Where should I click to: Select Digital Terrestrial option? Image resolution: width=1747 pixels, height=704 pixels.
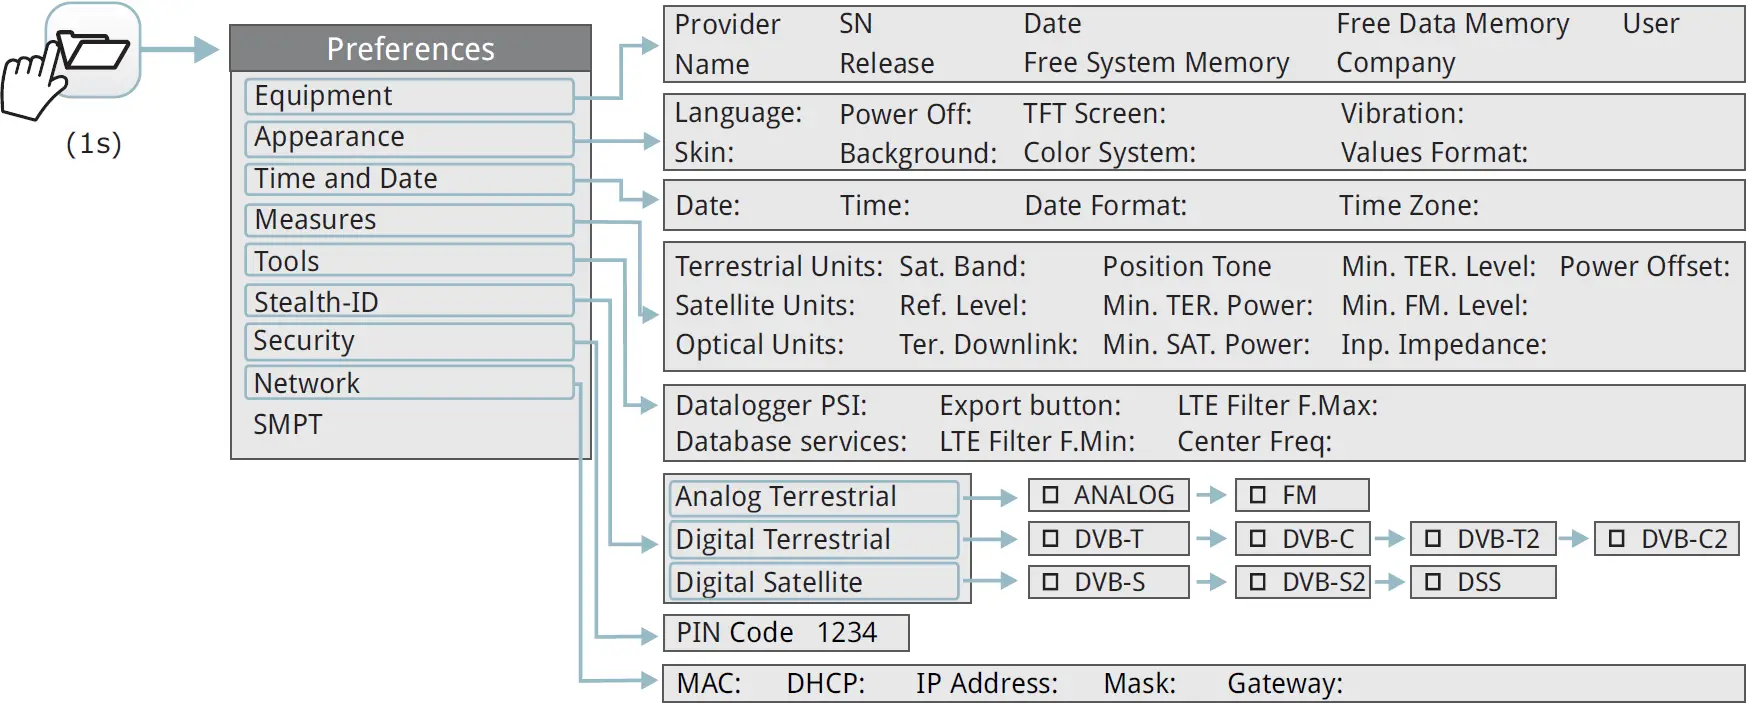coord(814,540)
